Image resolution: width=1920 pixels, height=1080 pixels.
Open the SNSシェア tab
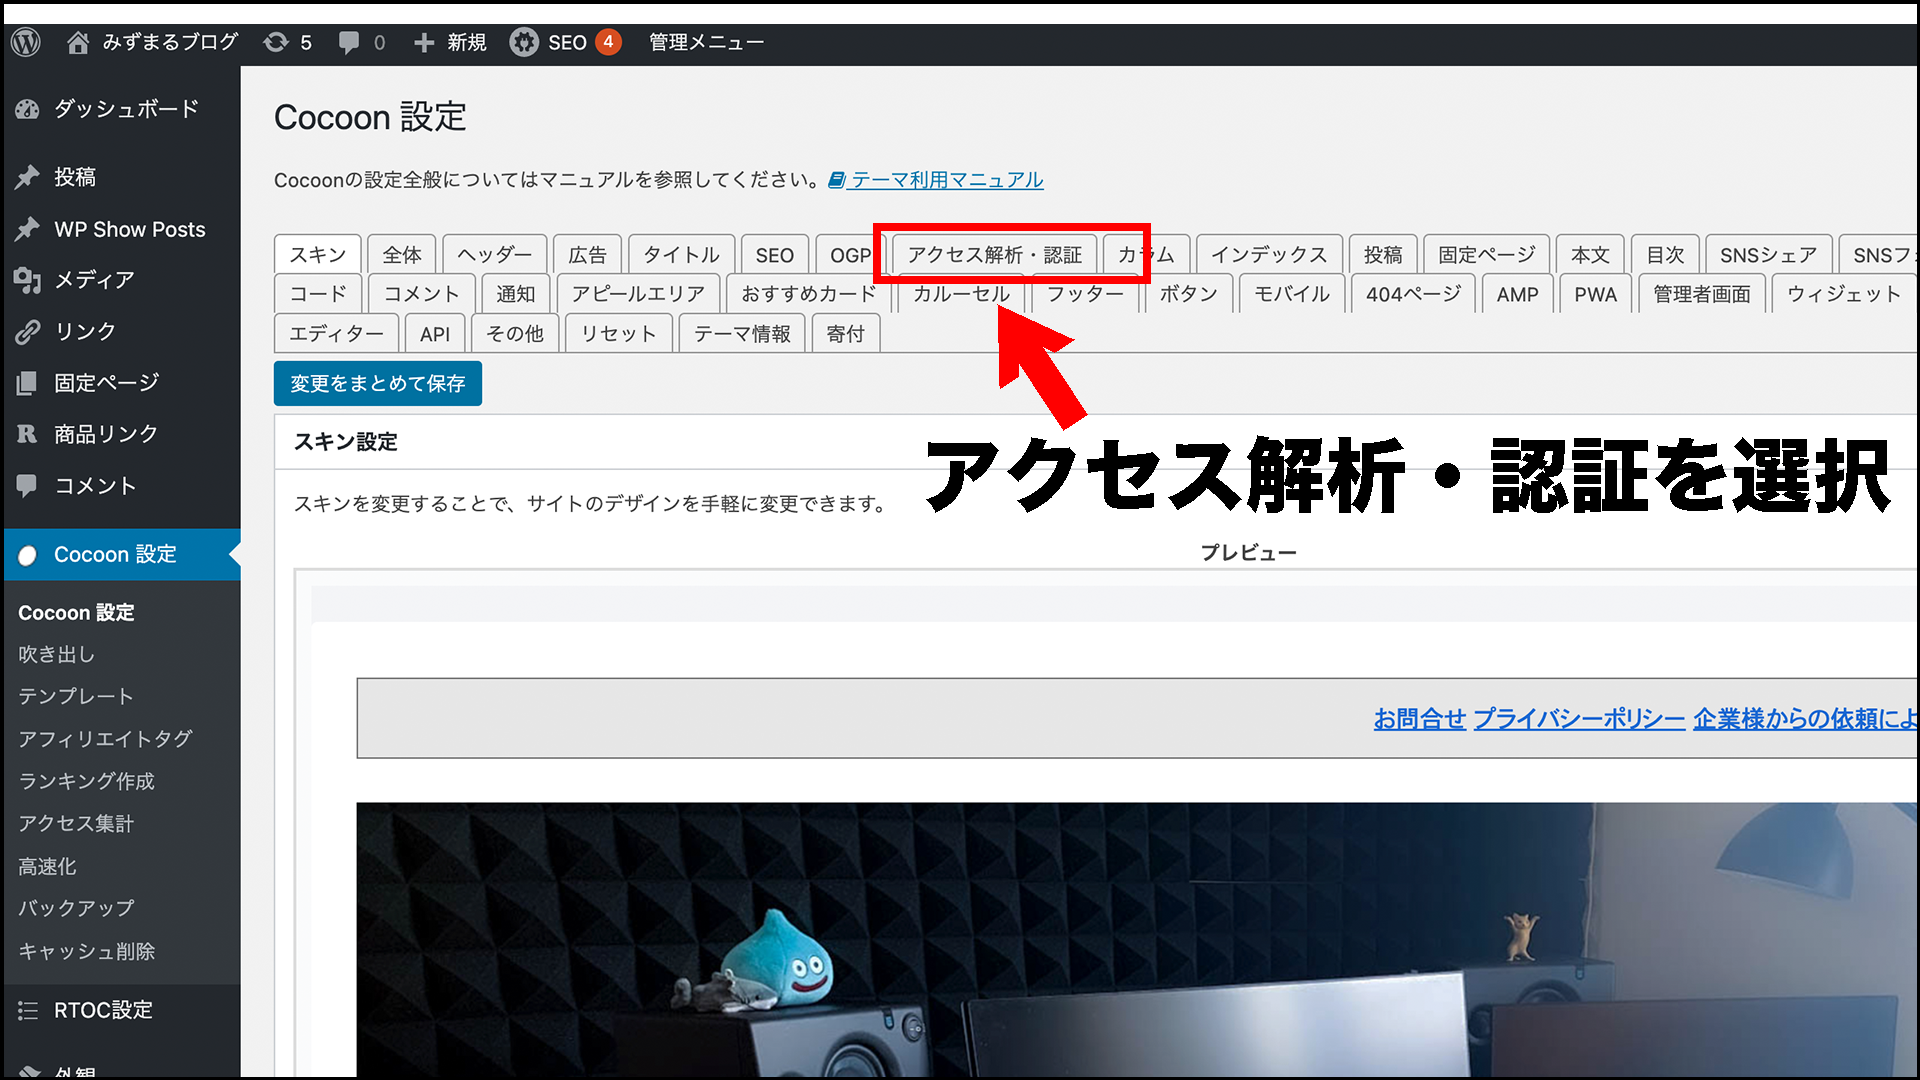click(x=1768, y=255)
